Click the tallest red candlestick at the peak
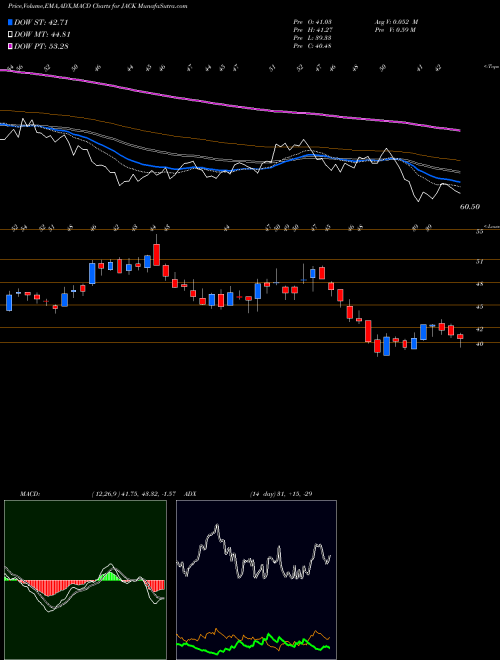Viewport: 500px width, 660px height. click(x=157, y=255)
